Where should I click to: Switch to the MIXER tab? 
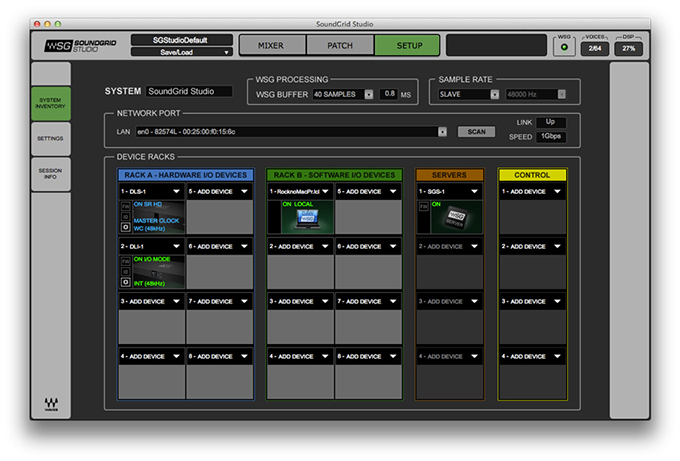pos(272,46)
